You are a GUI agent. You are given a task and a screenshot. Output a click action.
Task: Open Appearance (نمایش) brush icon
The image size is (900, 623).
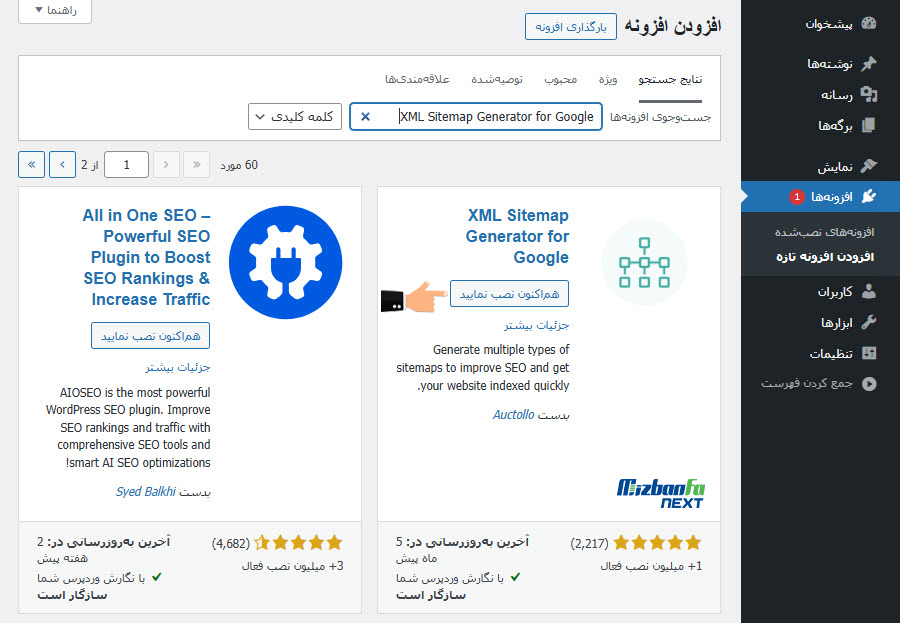pos(869,166)
